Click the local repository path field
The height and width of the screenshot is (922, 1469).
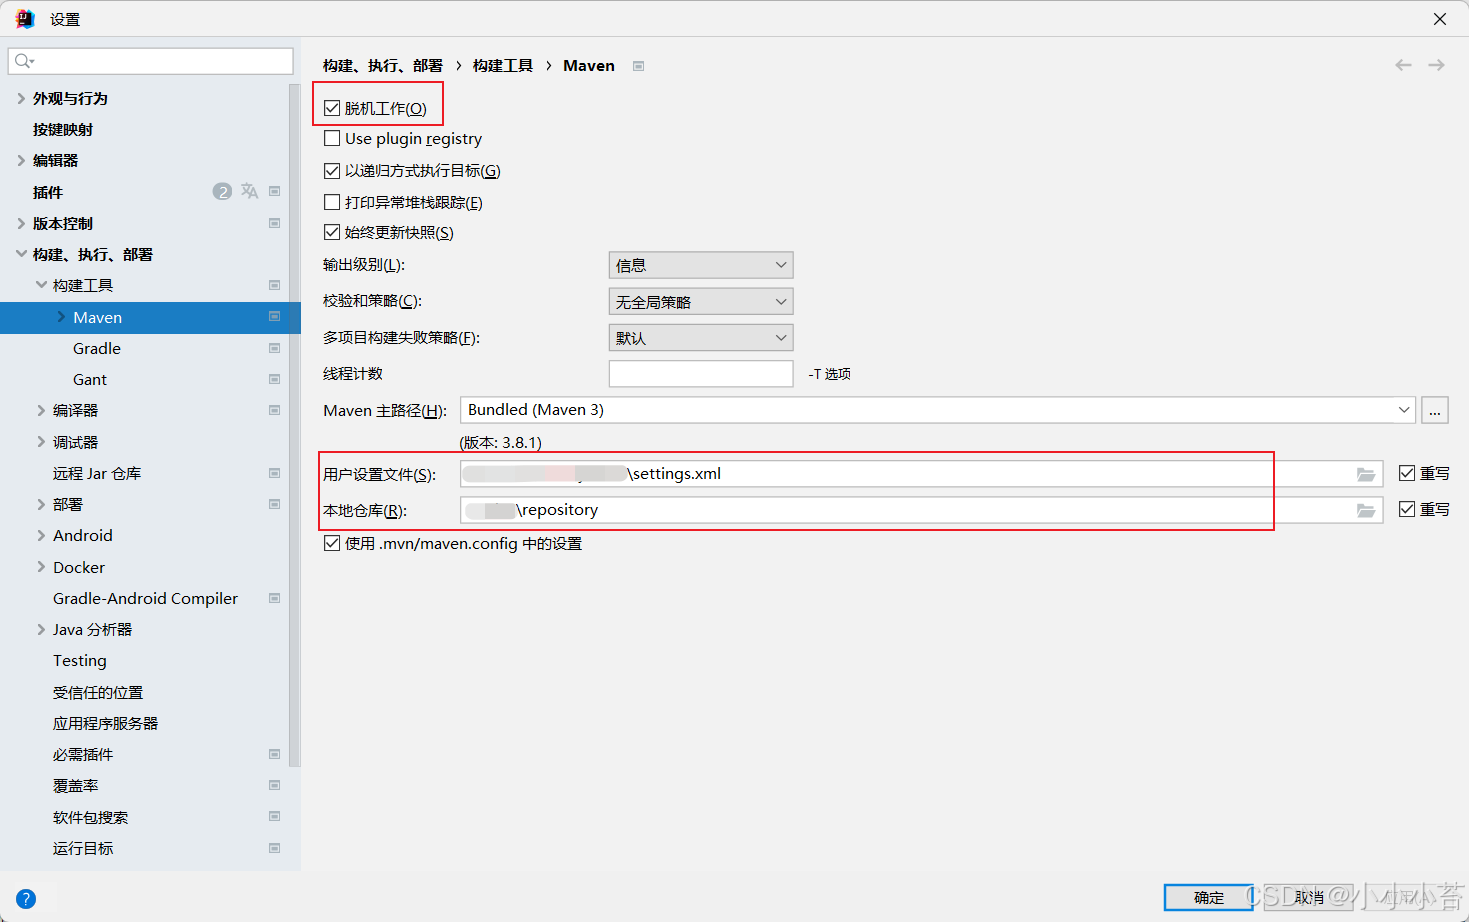coord(922,510)
